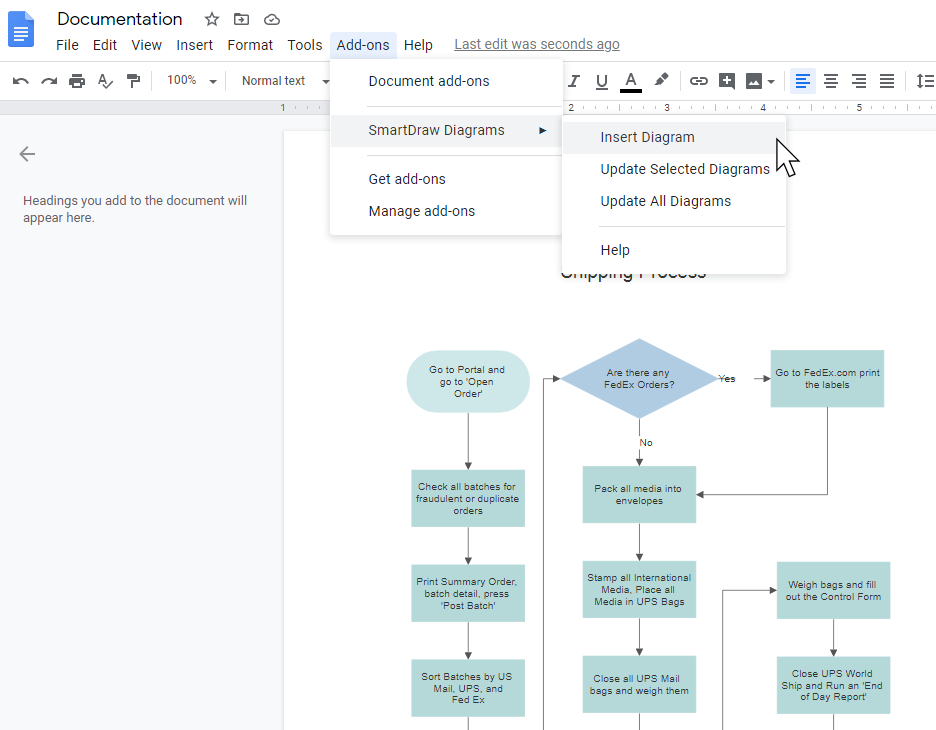Open SmartDraw submenu Help entry
The image size is (936, 730).
click(x=673, y=250)
